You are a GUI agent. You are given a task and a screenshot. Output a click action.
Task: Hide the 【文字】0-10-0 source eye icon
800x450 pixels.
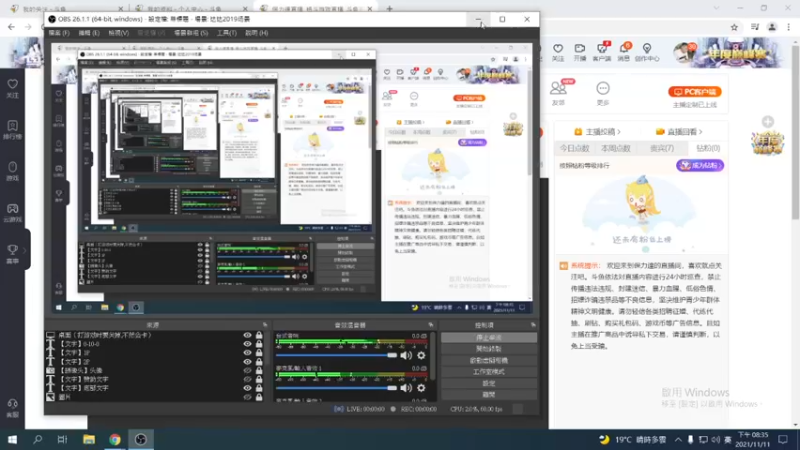(247, 344)
